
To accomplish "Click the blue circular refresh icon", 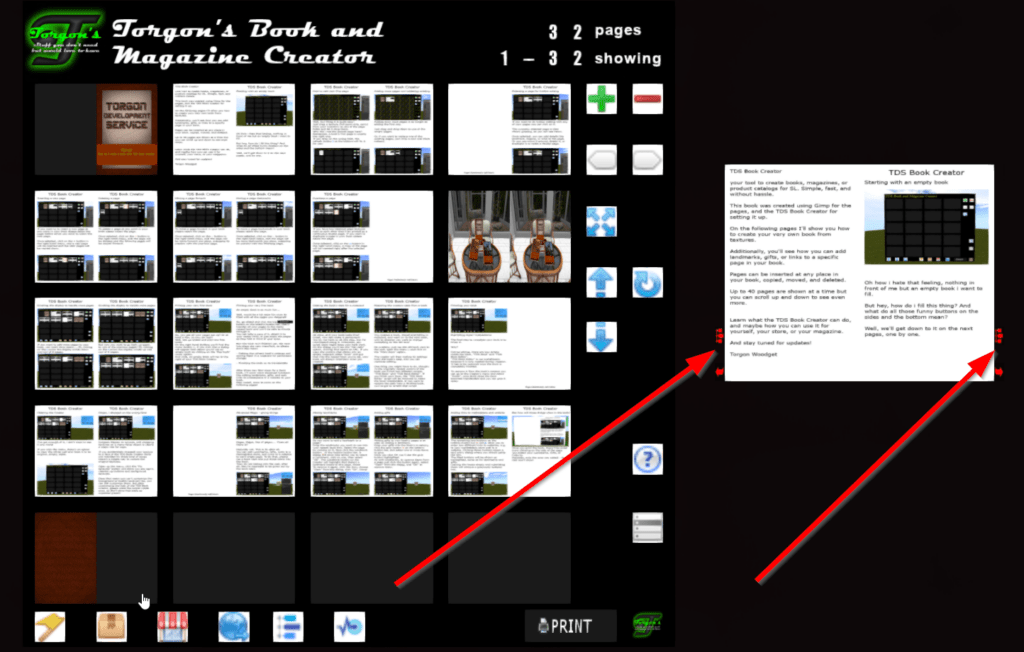I will click(647, 282).
